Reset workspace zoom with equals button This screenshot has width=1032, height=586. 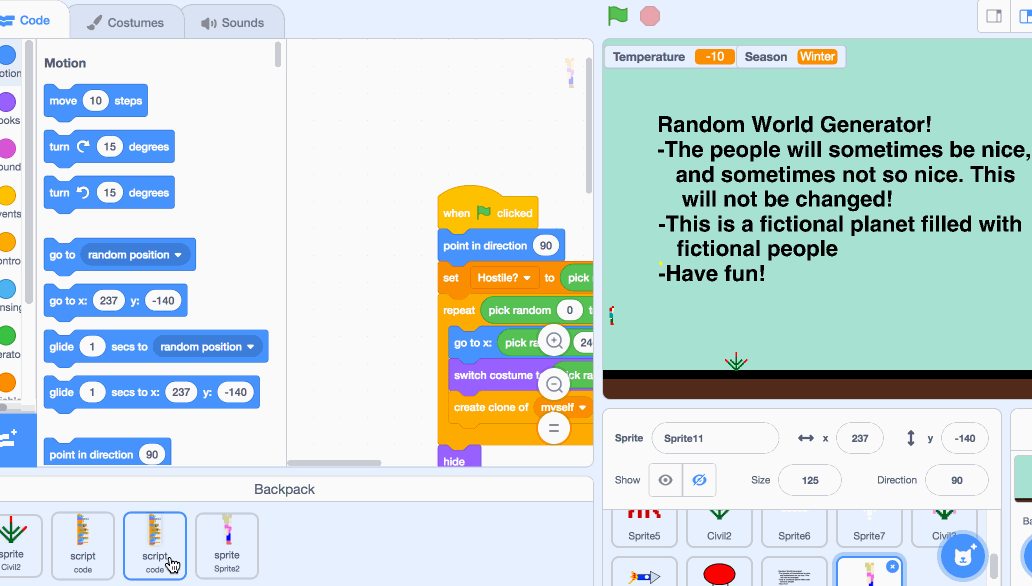[x=554, y=428]
